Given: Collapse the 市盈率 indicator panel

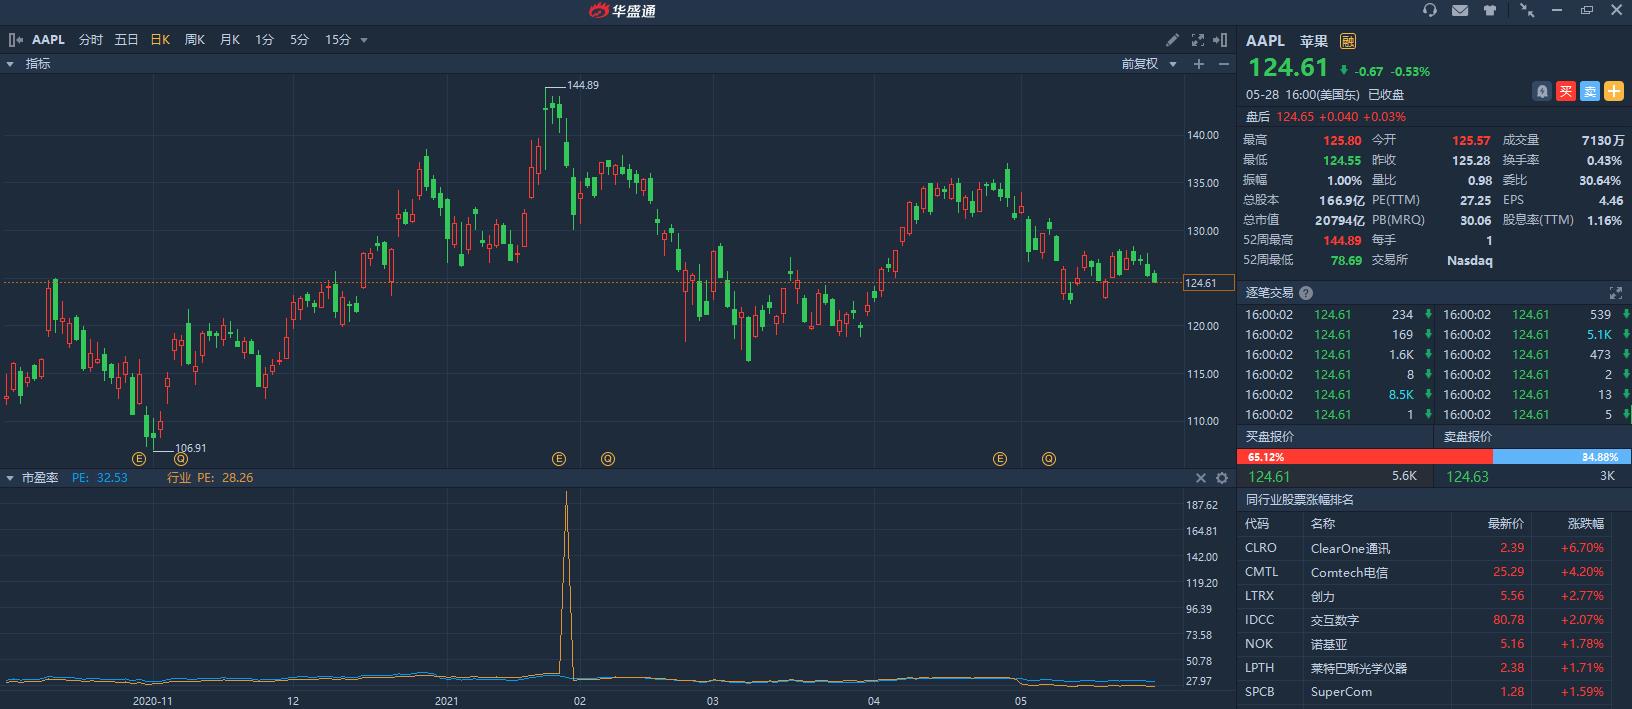Looking at the screenshot, I should [x=11, y=478].
